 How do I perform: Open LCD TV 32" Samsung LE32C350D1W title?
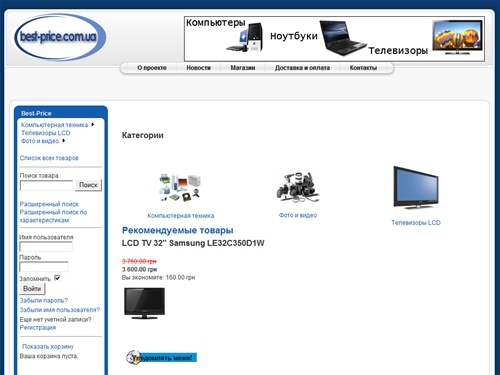[193, 243]
